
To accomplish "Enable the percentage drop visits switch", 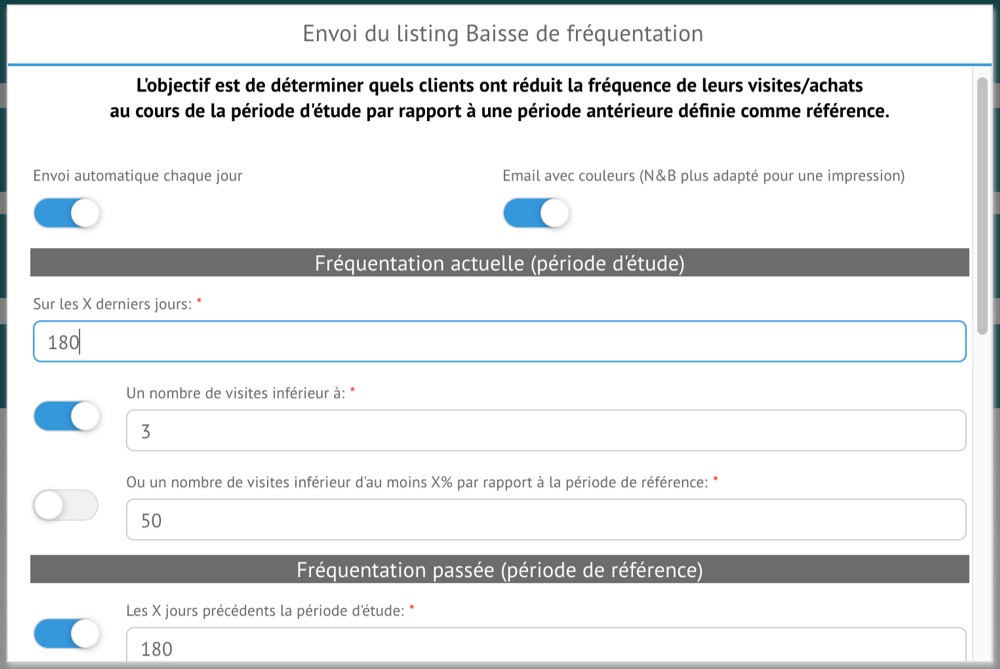I will [x=67, y=506].
